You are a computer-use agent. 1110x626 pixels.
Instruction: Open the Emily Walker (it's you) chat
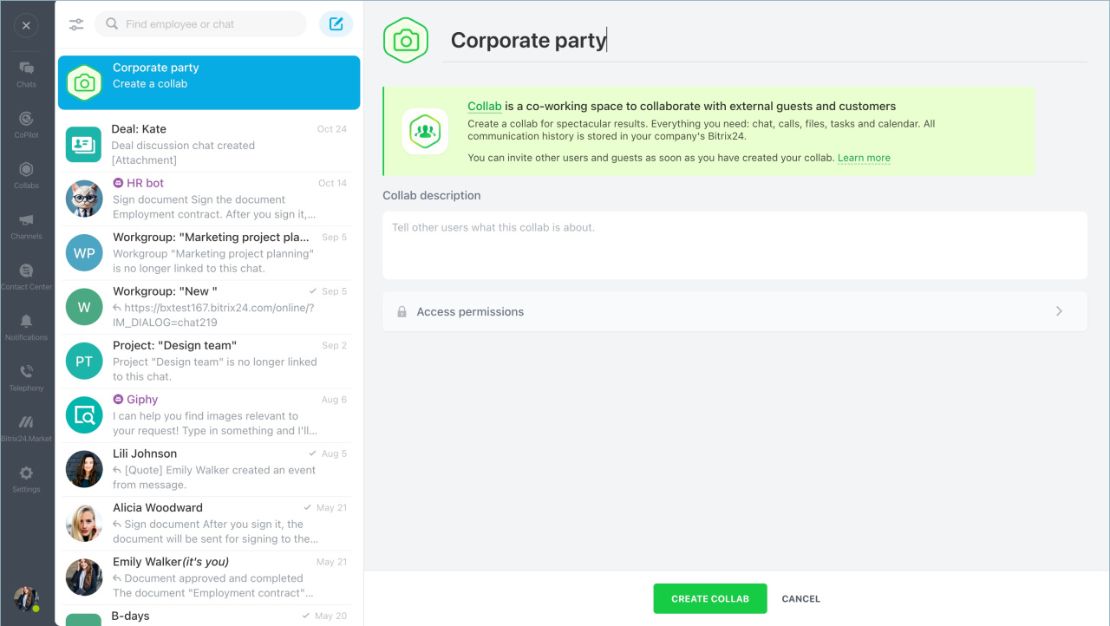coord(209,577)
